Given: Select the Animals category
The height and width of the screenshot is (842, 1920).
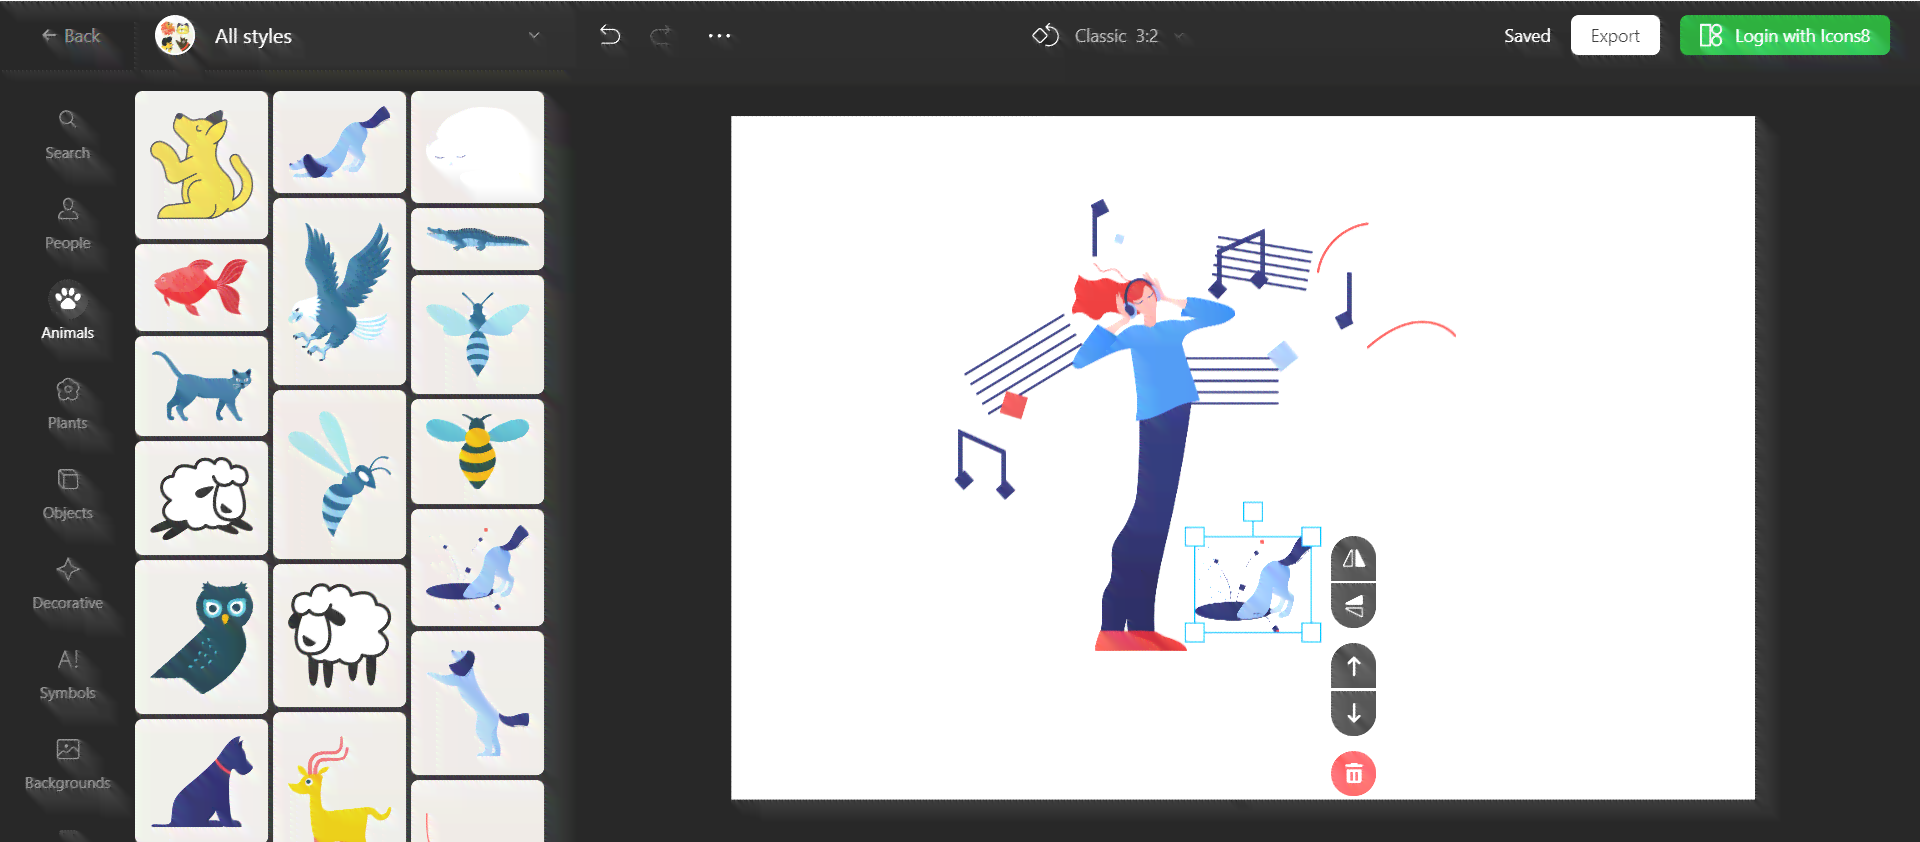Looking at the screenshot, I should 67,313.
